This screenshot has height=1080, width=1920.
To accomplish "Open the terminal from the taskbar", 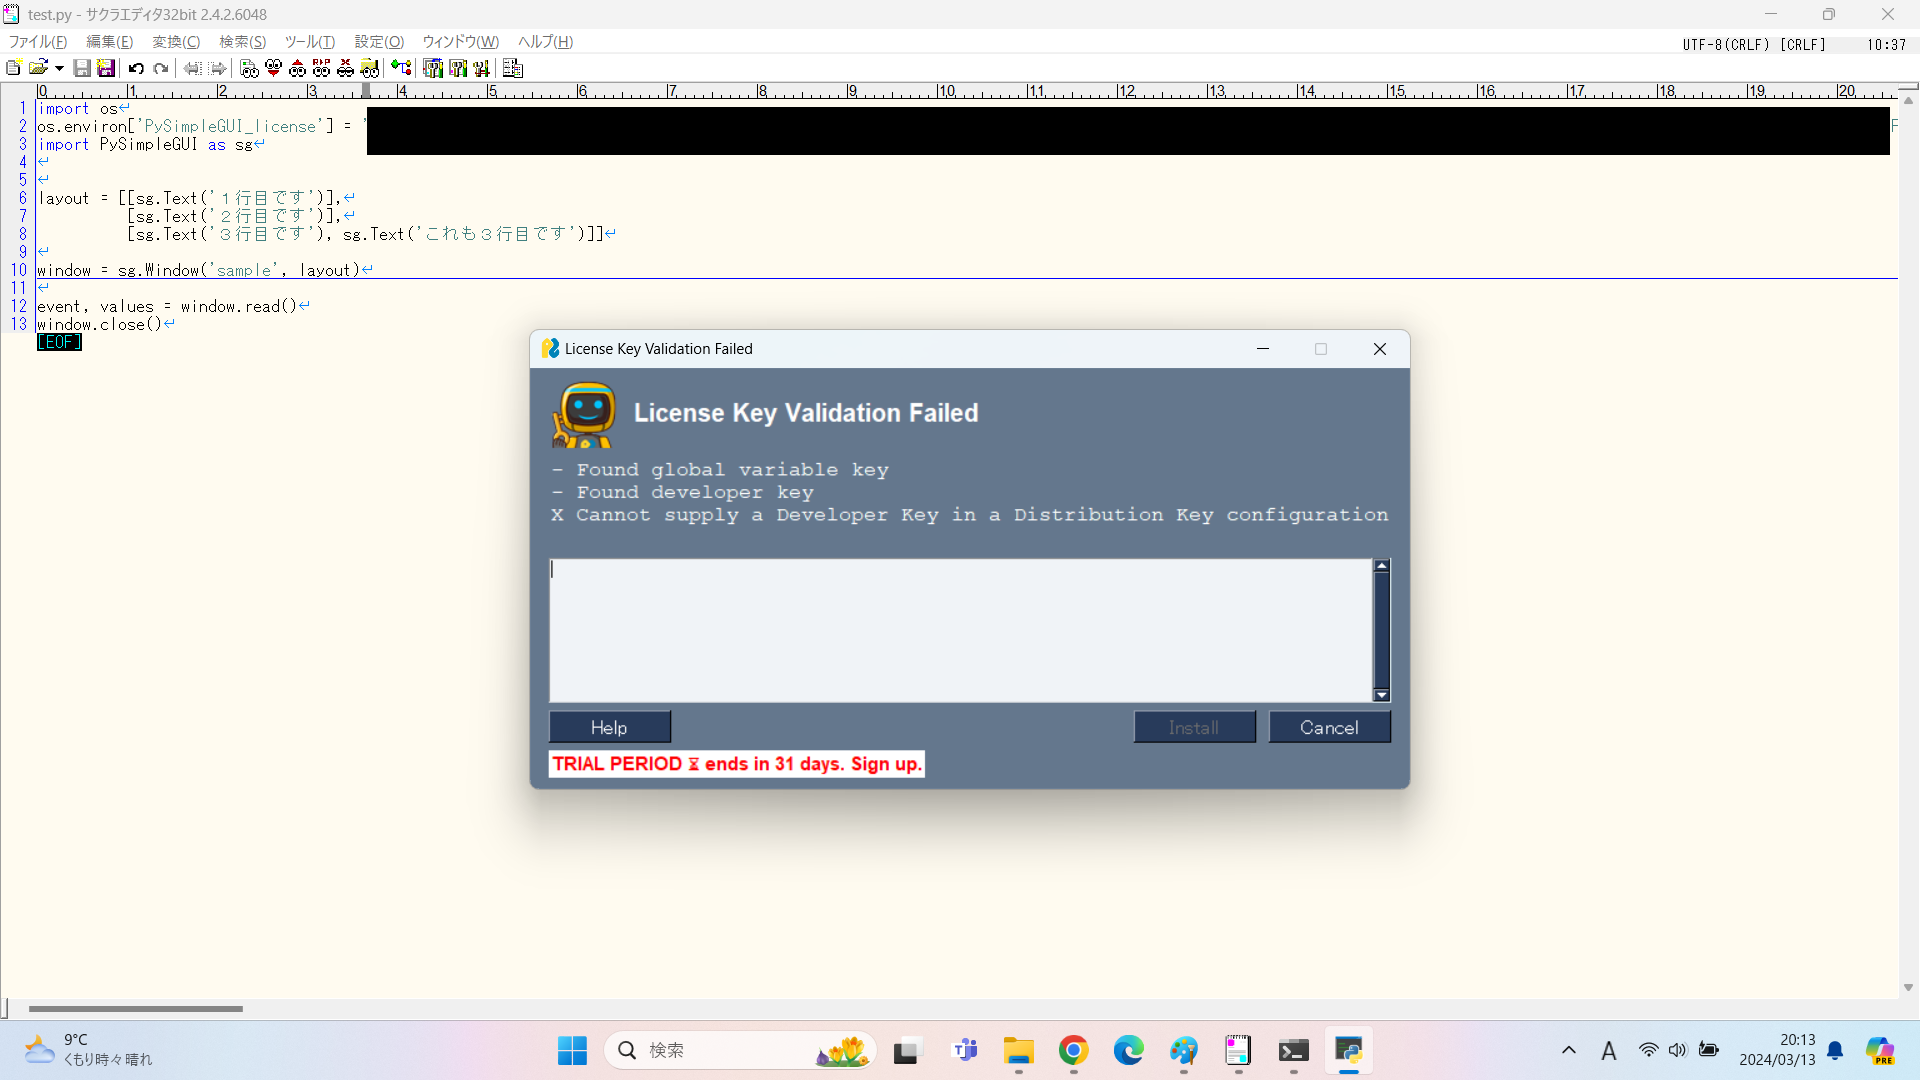I will (x=1293, y=1051).
